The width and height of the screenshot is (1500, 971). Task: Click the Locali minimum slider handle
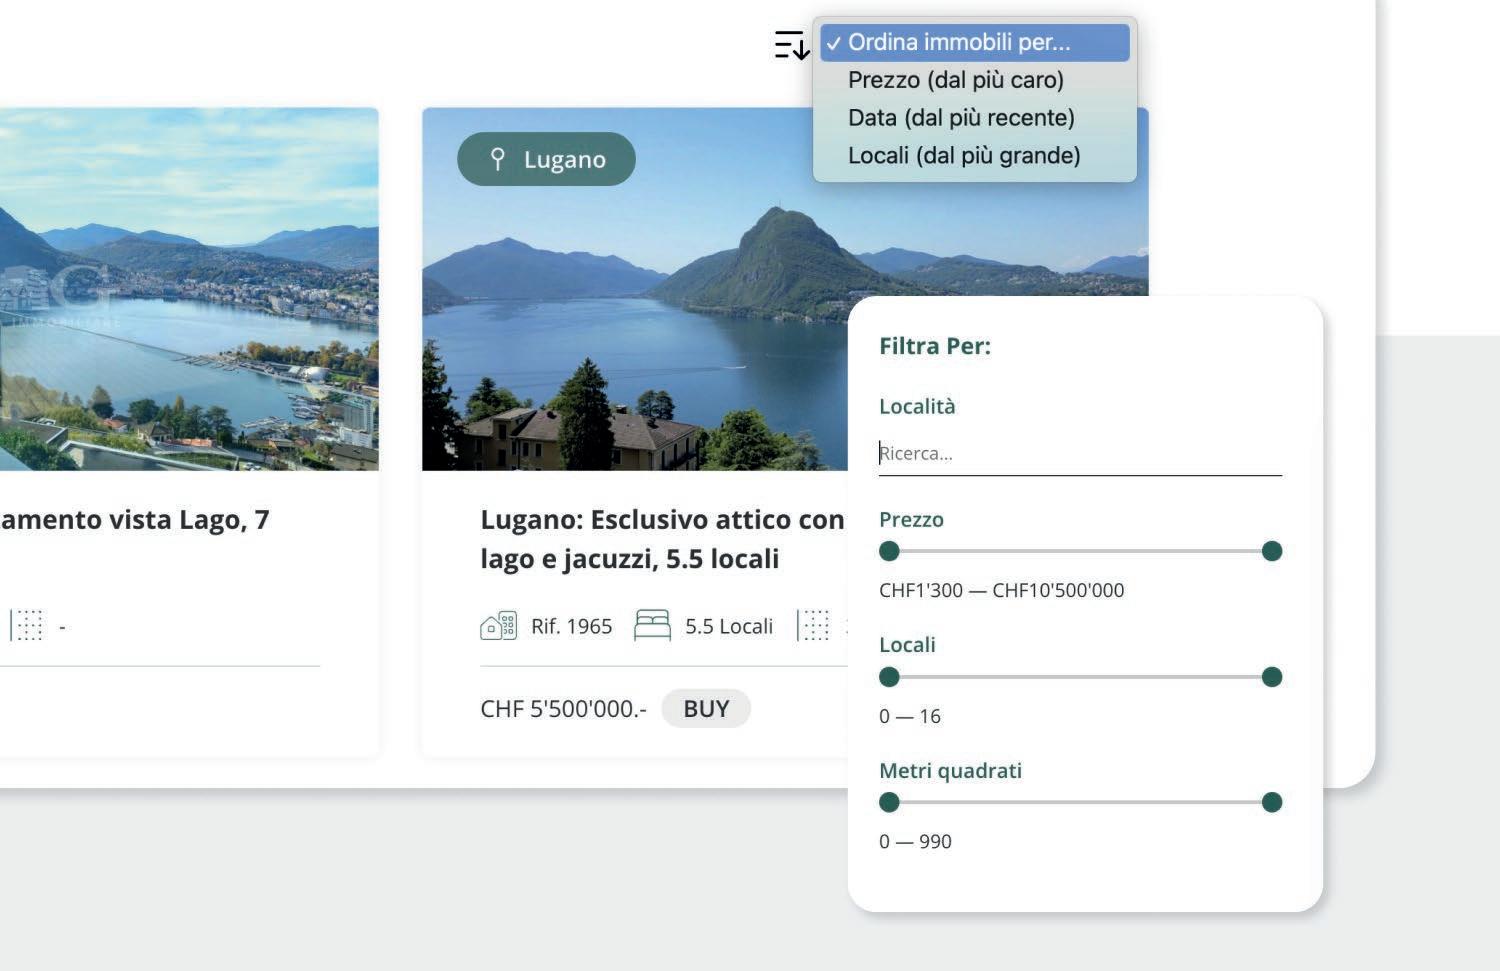[889, 677]
